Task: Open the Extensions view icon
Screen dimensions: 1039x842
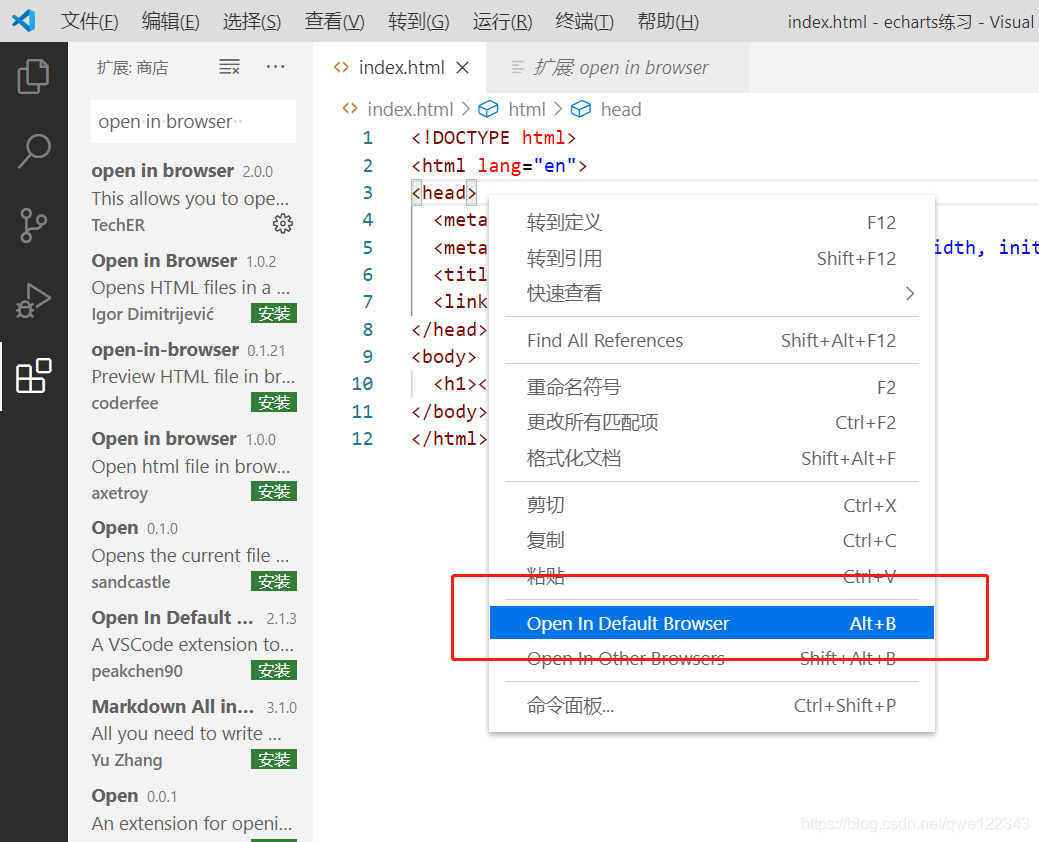Action: pos(33,376)
